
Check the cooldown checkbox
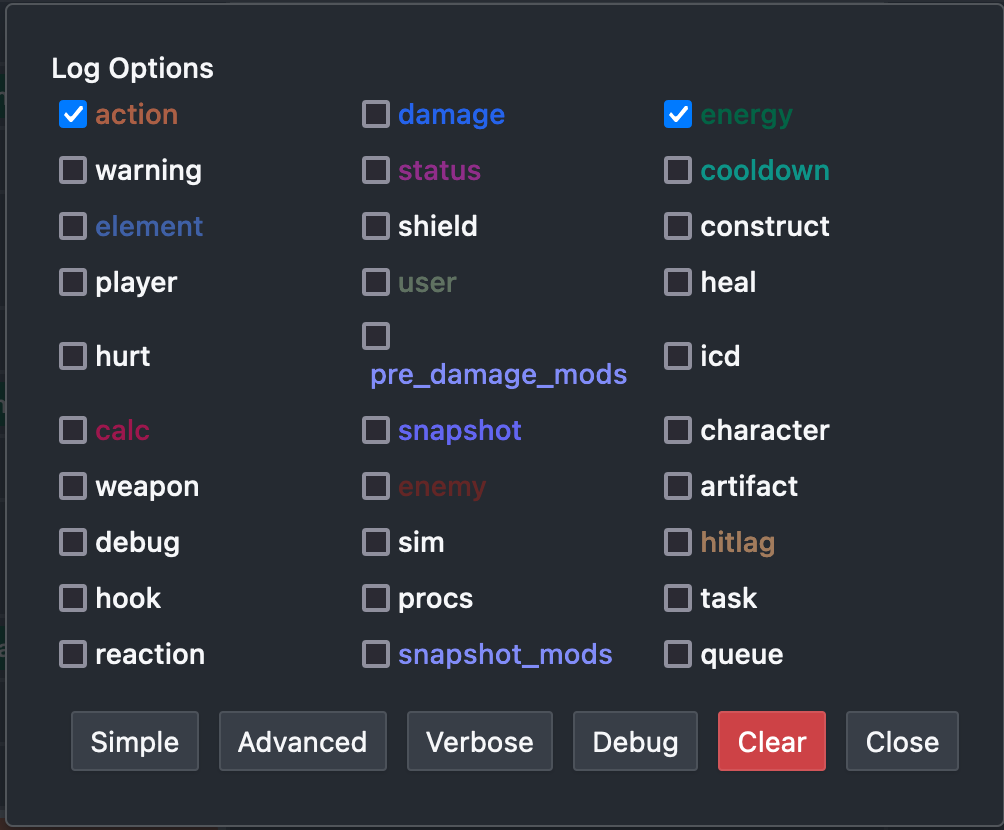[x=677, y=170]
